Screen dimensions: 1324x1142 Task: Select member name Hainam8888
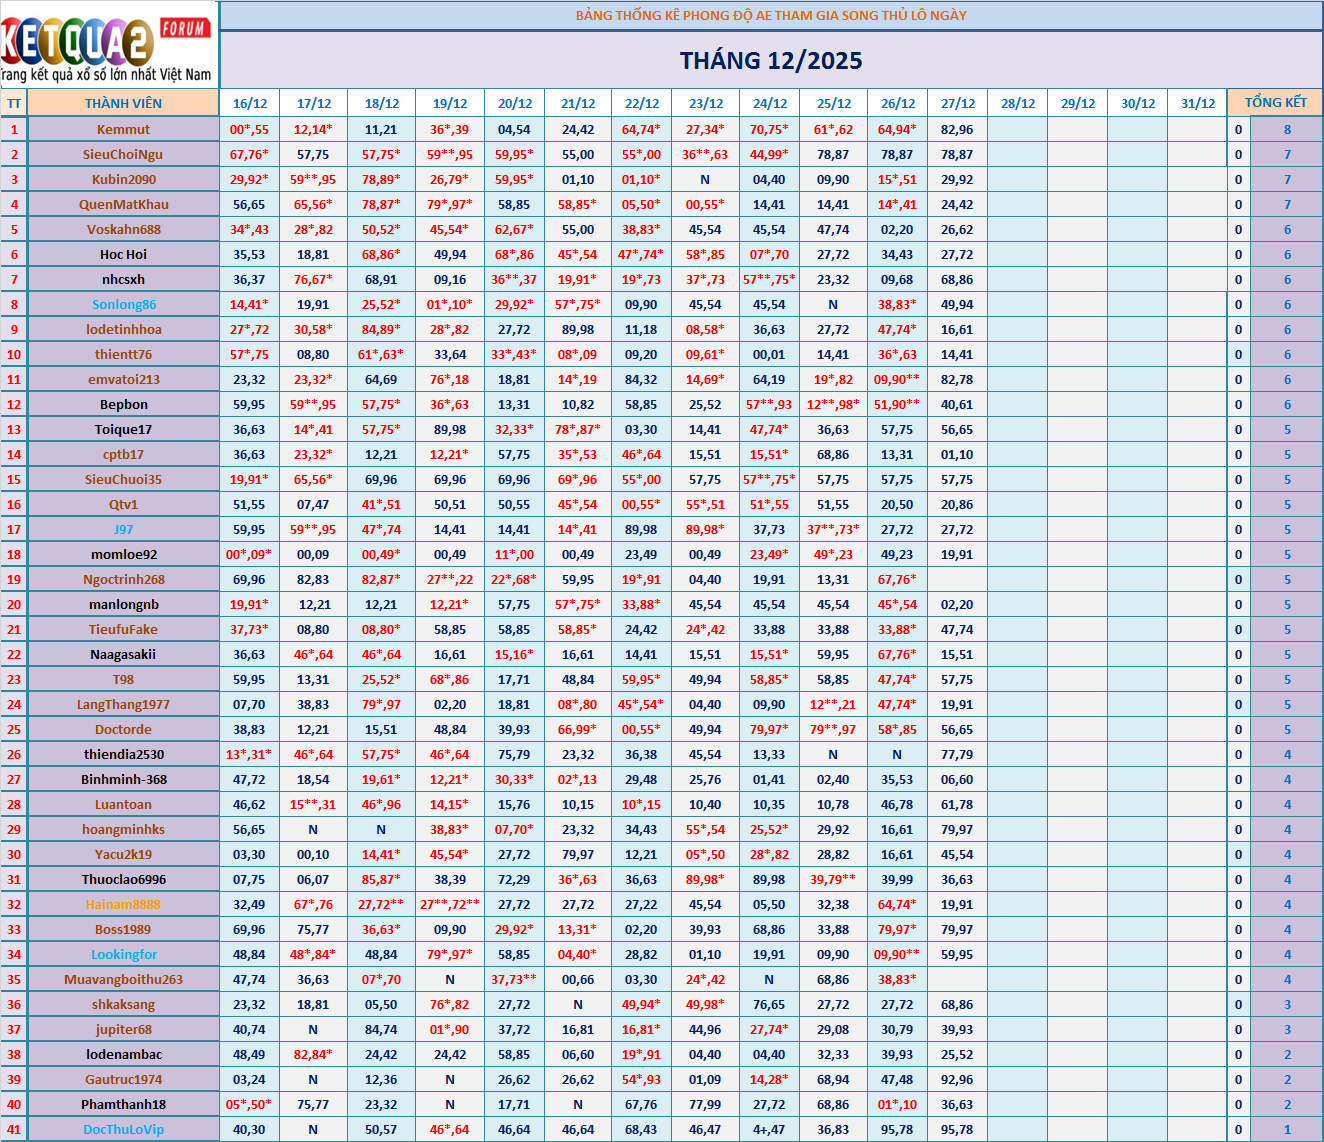pos(123,904)
